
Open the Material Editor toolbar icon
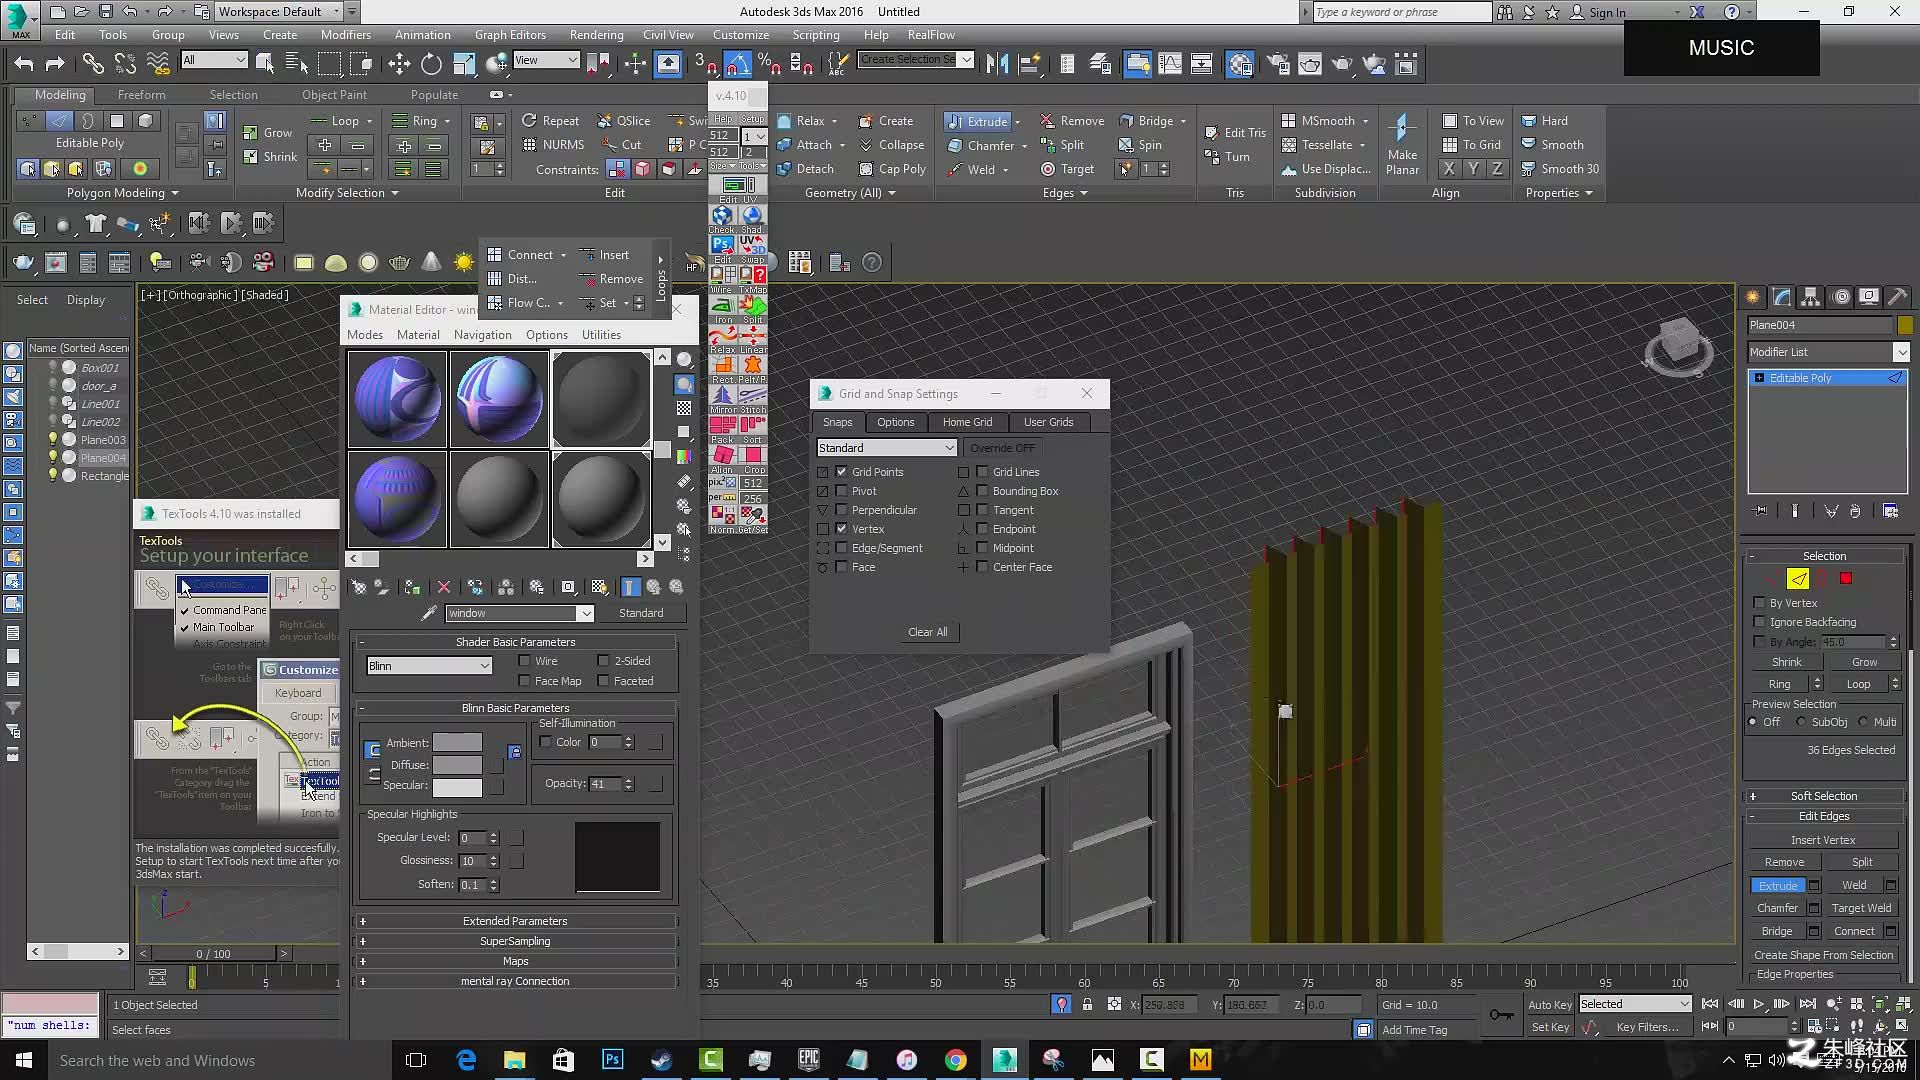pyautogui.click(x=1240, y=64)
